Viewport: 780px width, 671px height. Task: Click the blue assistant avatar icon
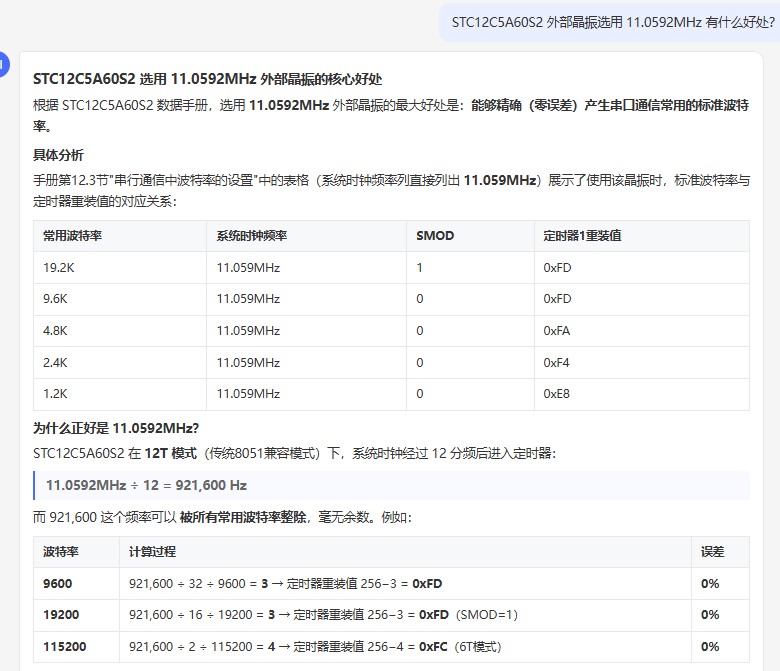point(4,64)
